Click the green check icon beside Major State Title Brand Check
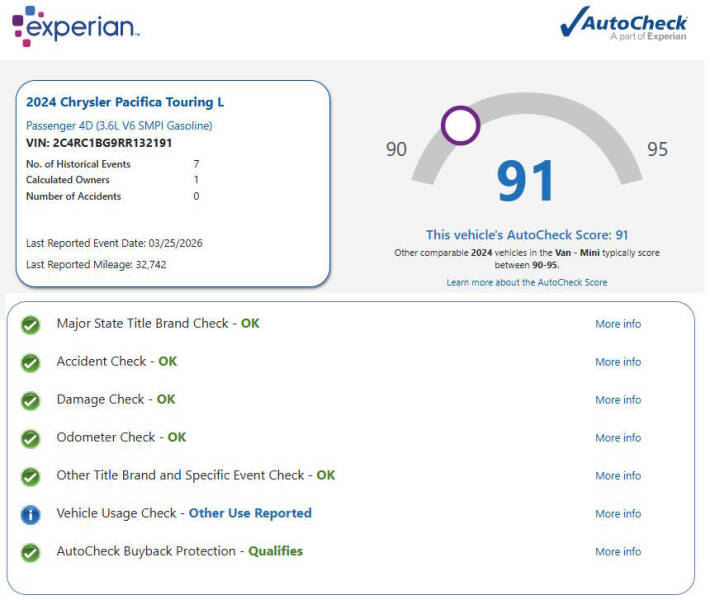The width and height of the screenshot is (710, 600). [30, 325]
